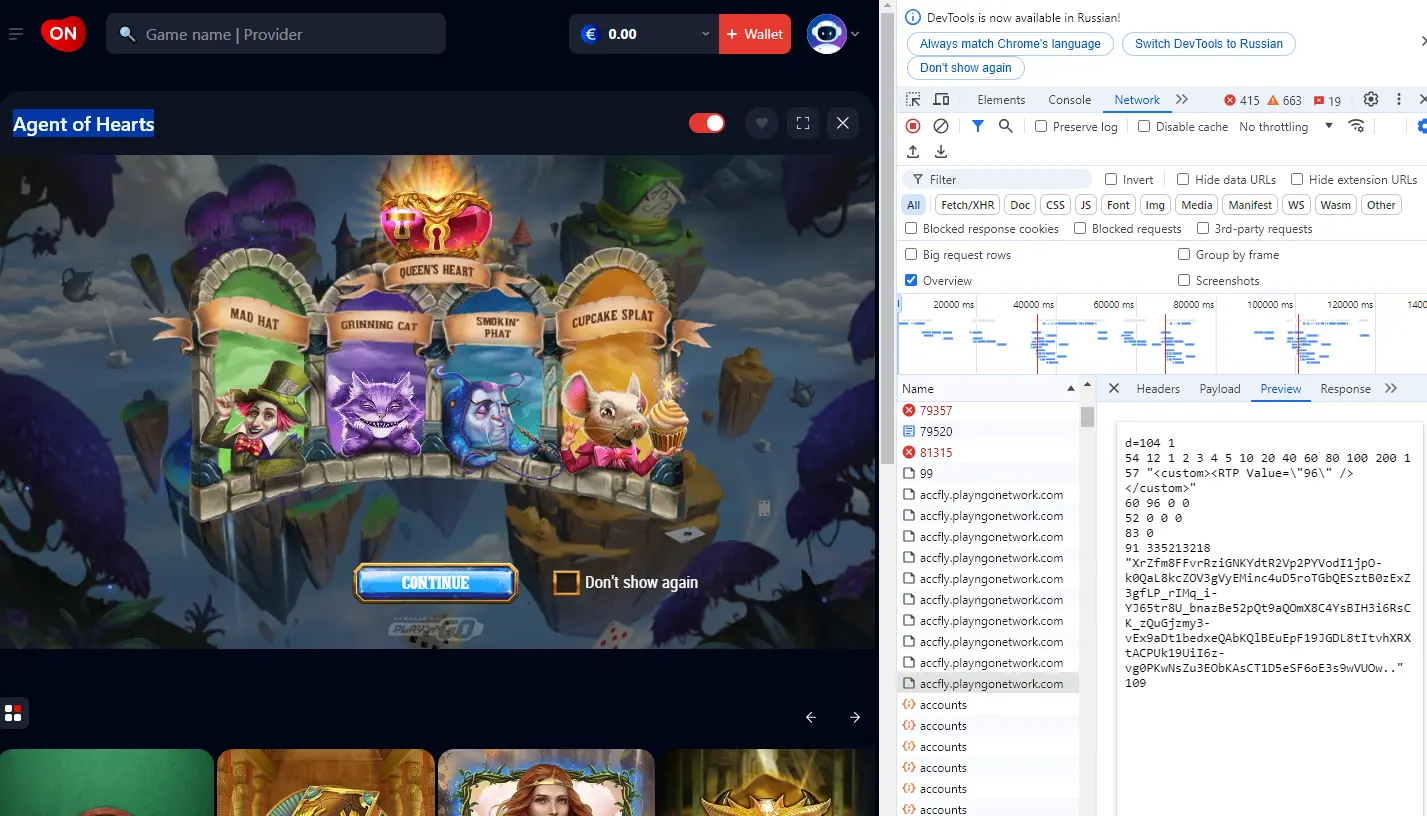Enable Big request rows
The width and height of the screenshot is (1427, 816).
click(x=911, y=255)
